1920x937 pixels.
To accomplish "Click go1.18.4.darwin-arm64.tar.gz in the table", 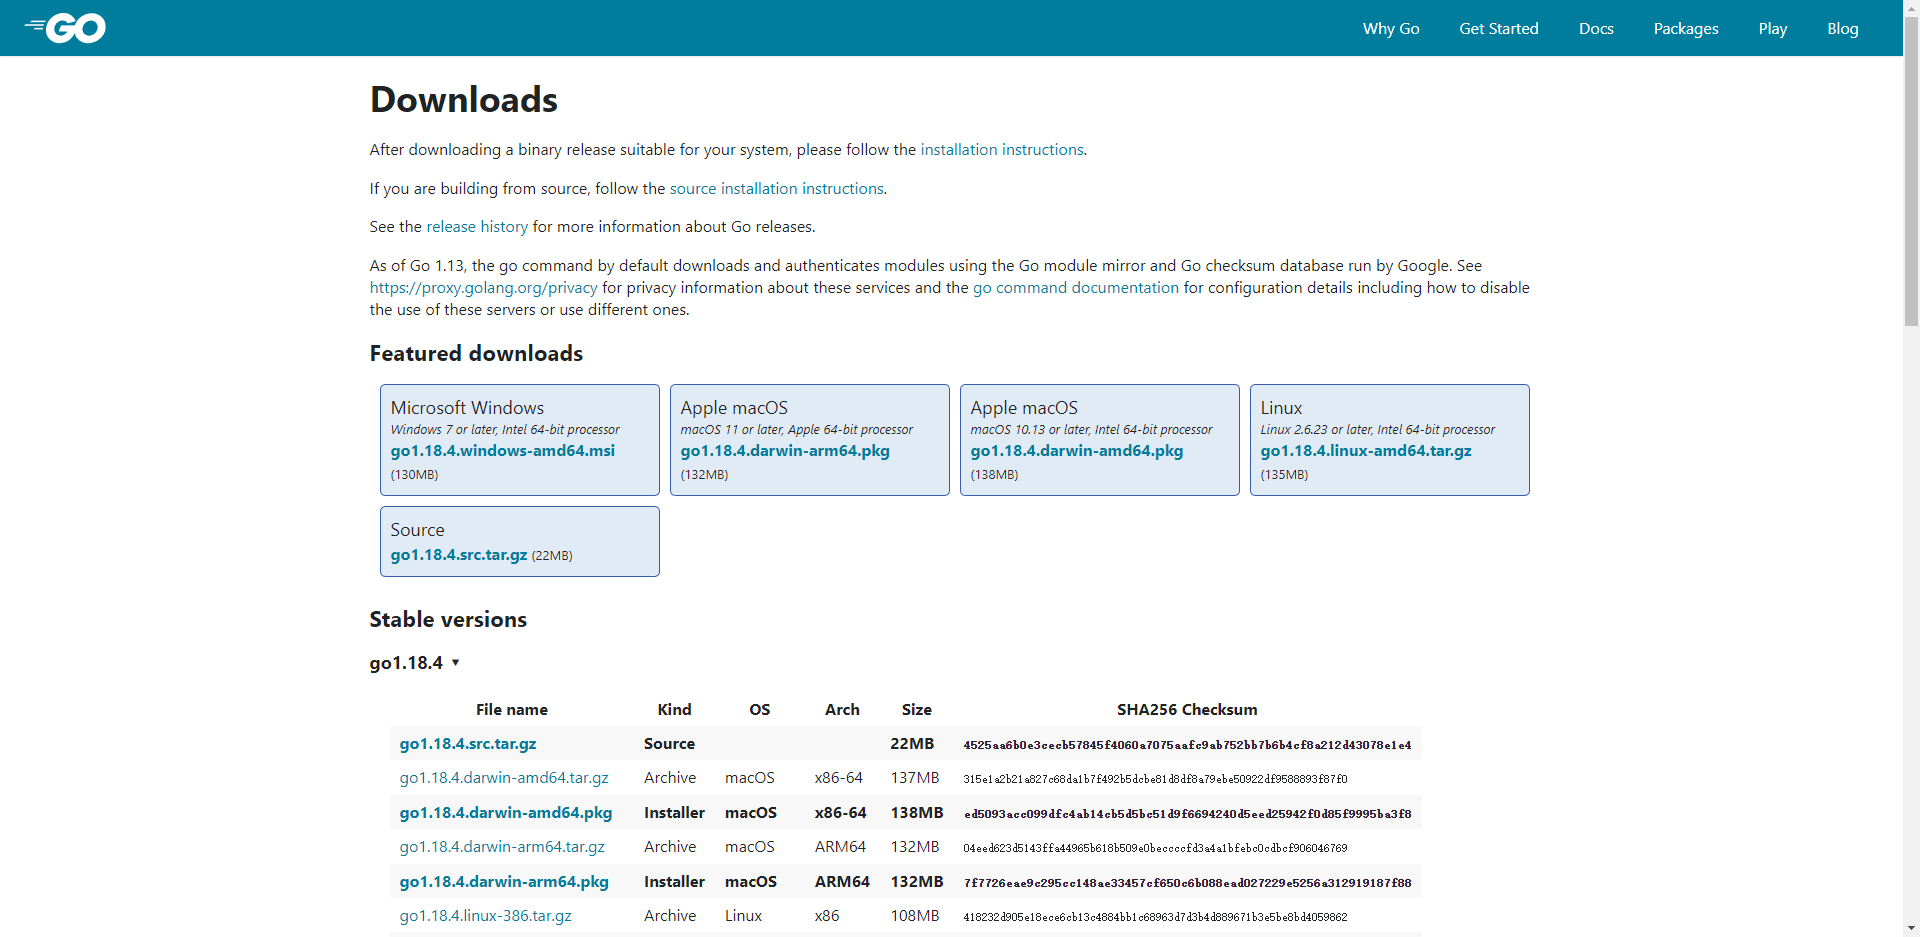I will coord(502,847).
